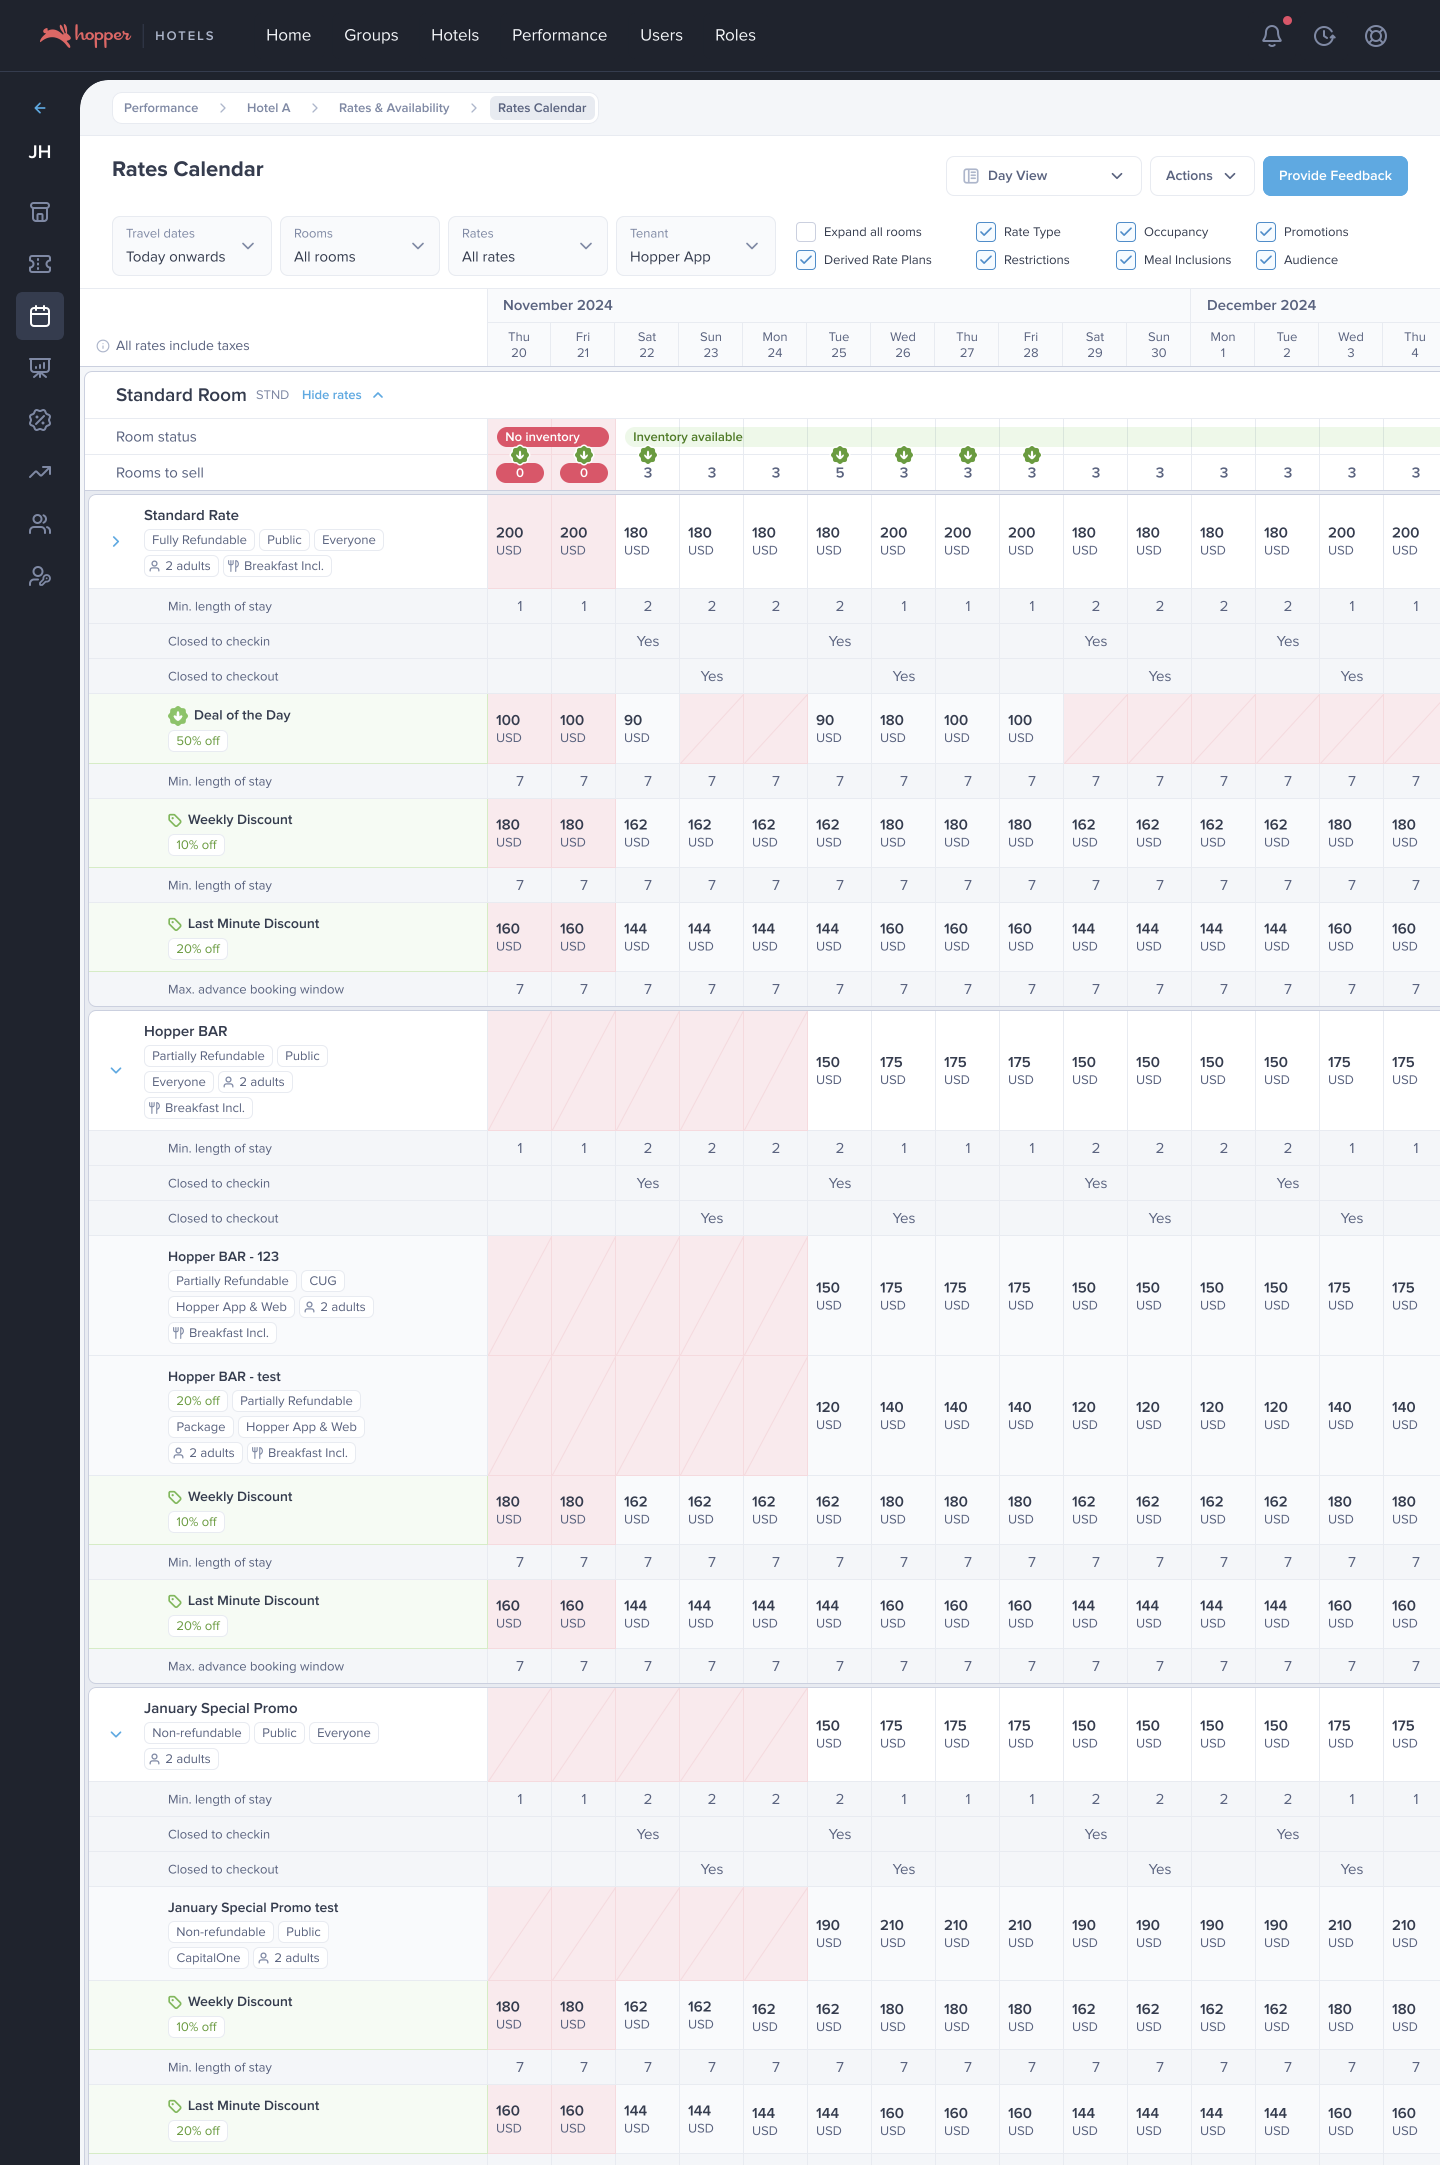Click the trending chart sidebar icon
The height and width of the screenshot is (2165, 1440).
tap(40, 472)
